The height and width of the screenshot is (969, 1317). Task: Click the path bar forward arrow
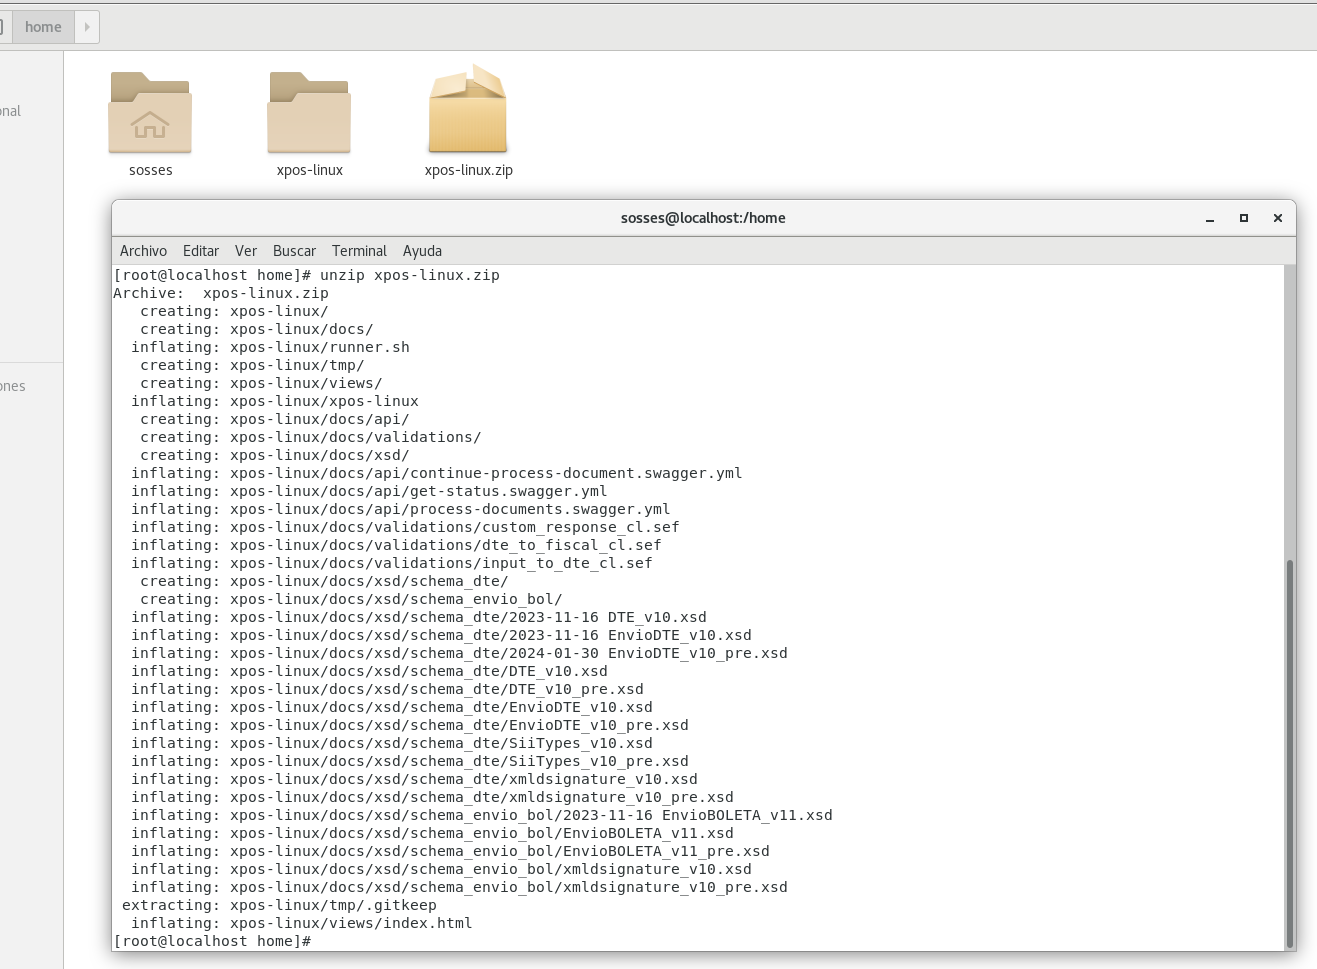87,27
